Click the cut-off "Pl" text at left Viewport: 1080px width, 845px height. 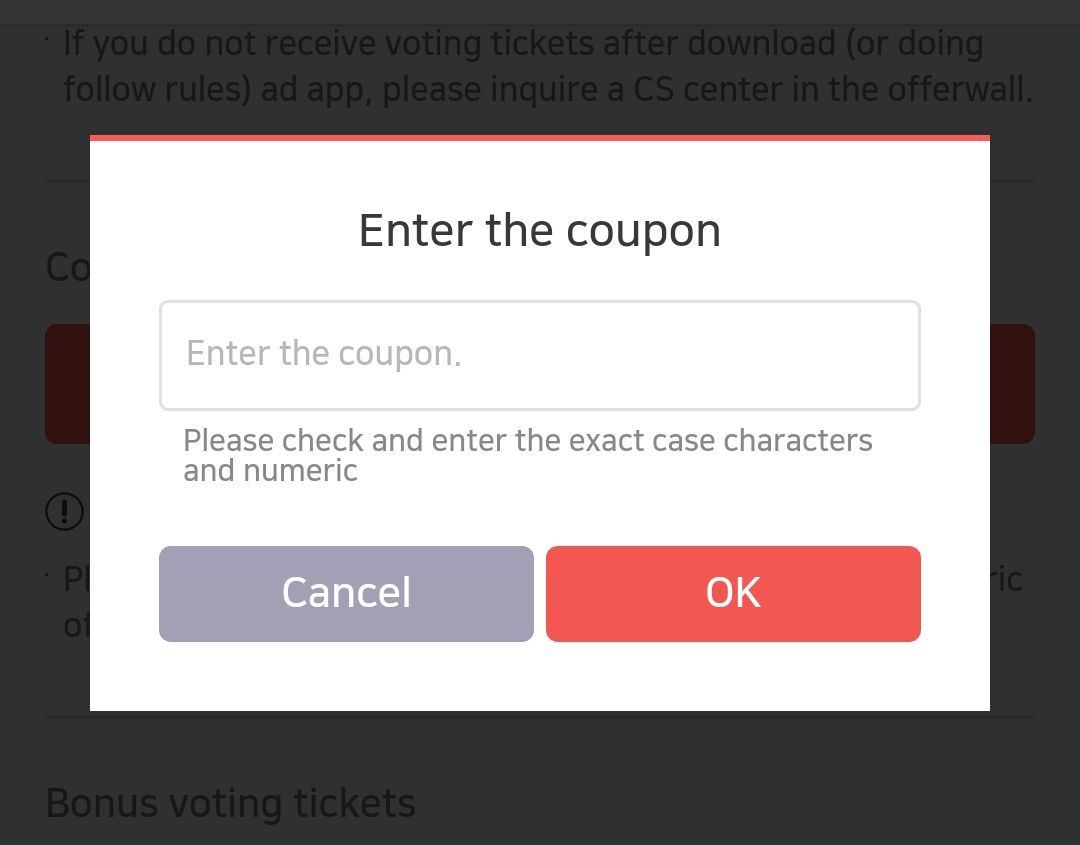pyautogui.click(x=76, y=580)
